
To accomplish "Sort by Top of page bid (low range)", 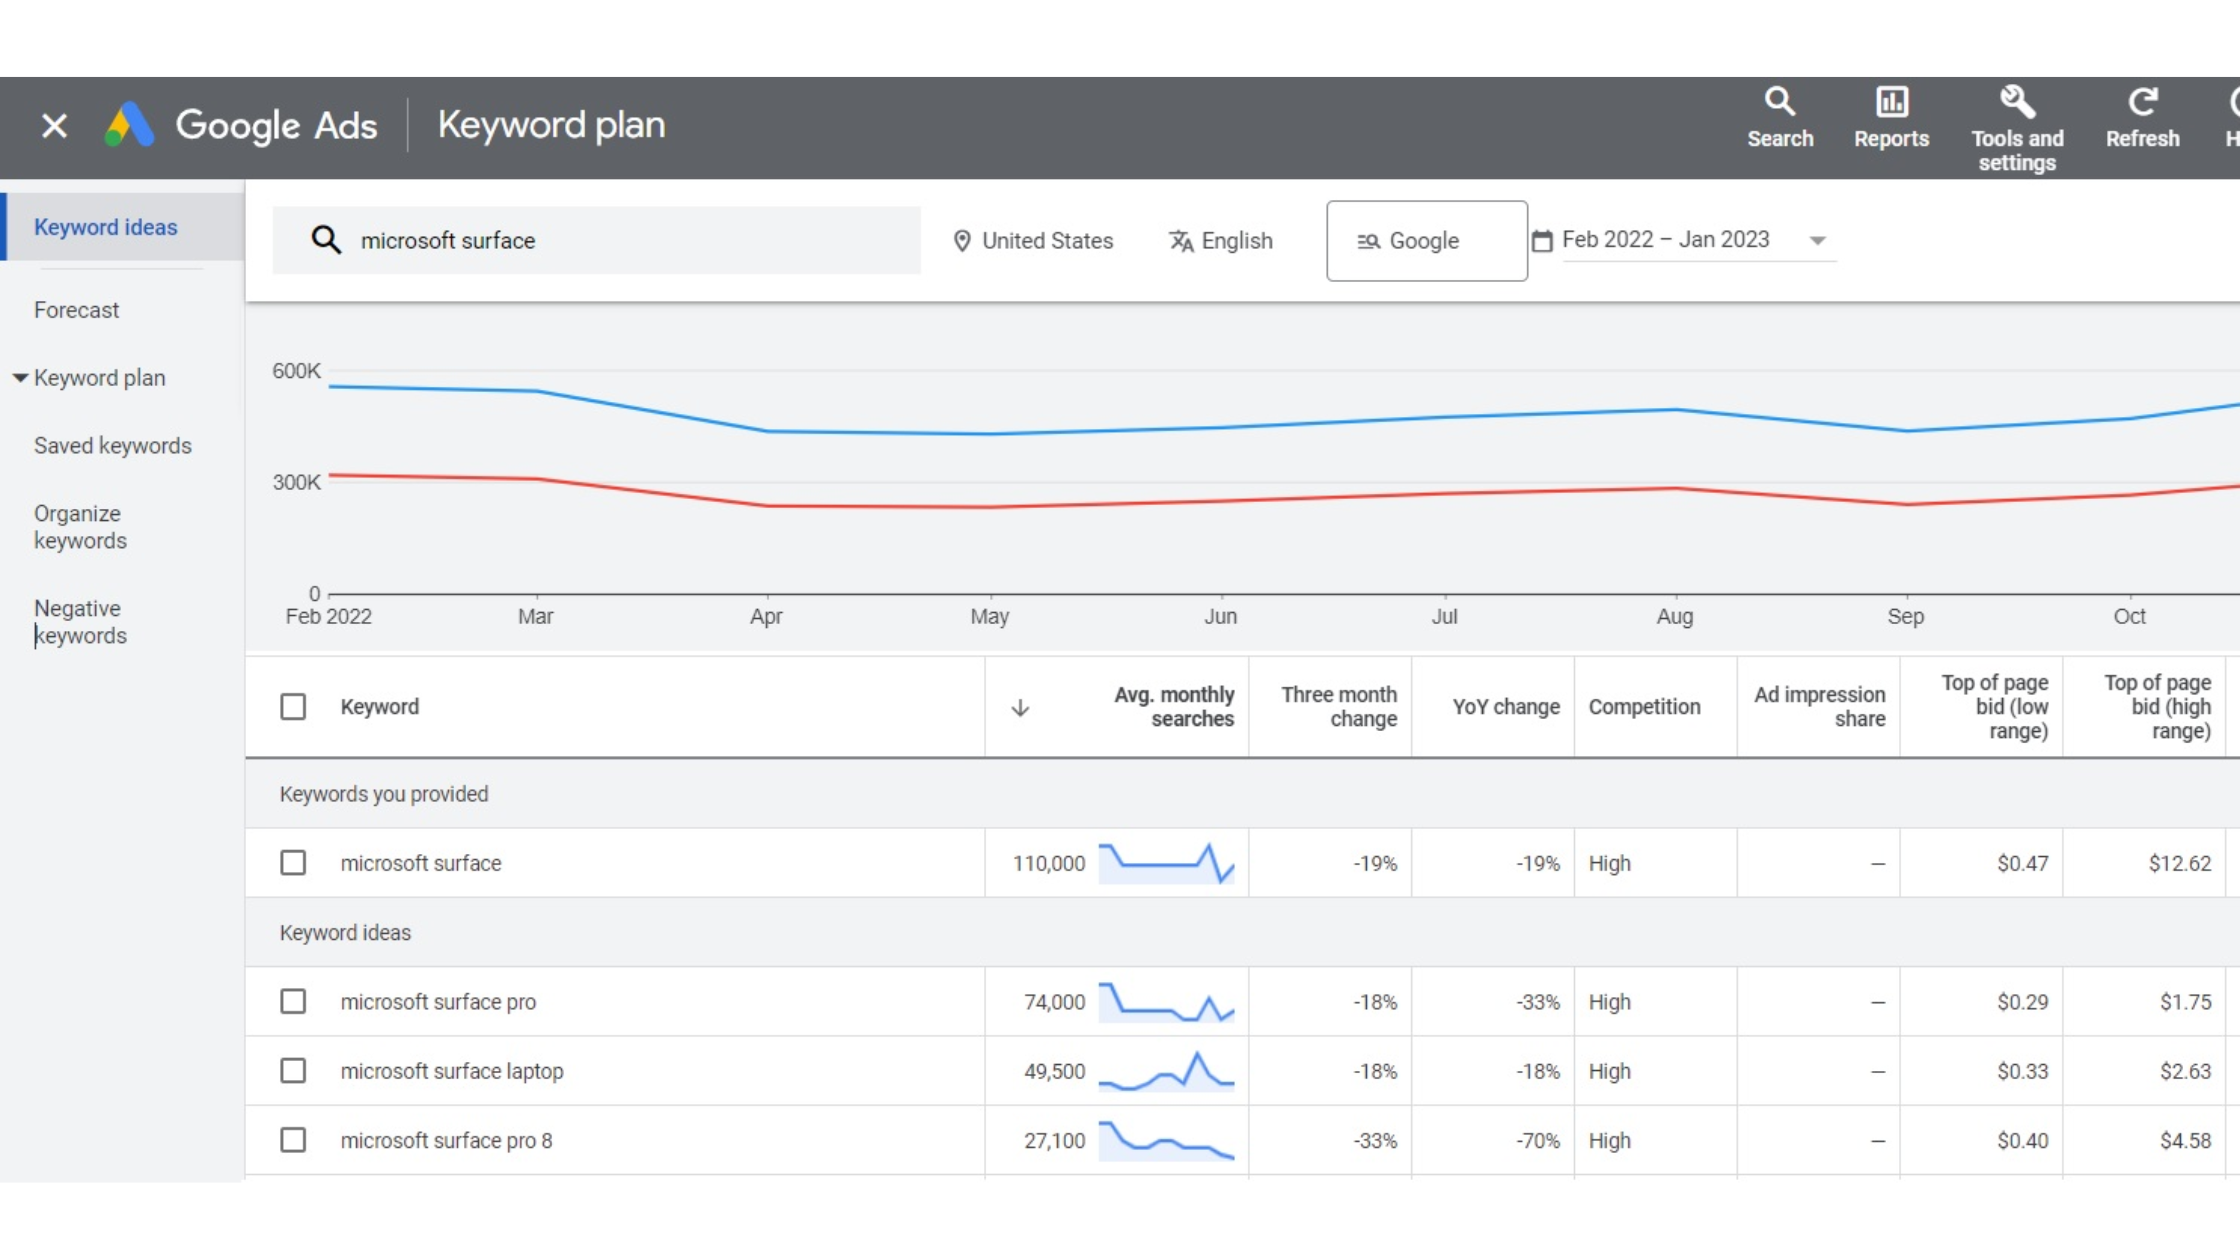I will point(1995,707).
